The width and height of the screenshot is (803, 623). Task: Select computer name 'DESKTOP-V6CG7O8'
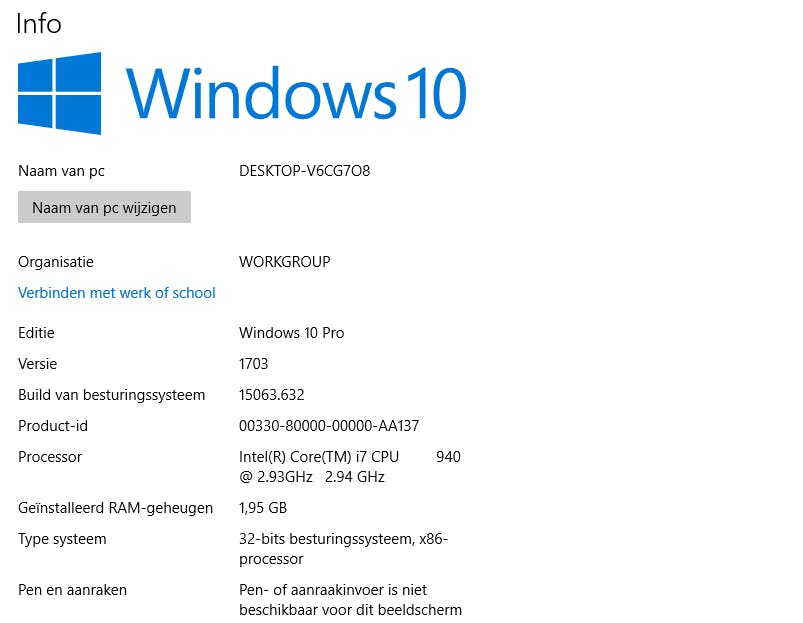point(304,171)
